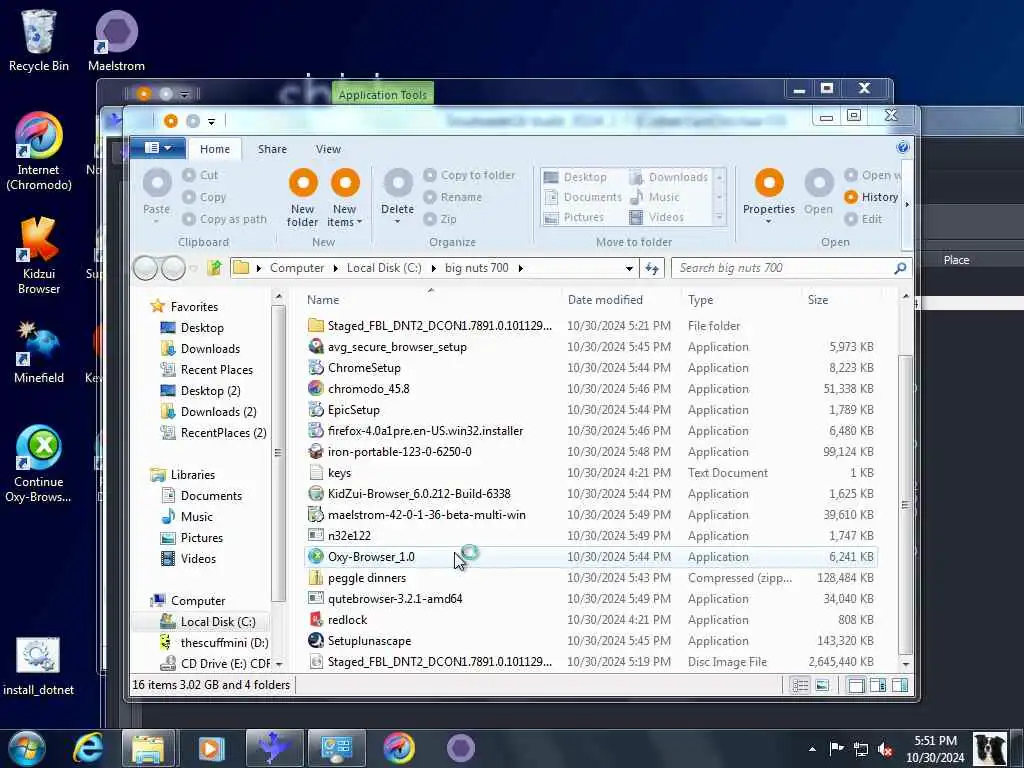The width and height of the screenshot is (1024, 768).
Task: Open the Kidzui Browser desktop shortcut
Action: pyautogui.click(x=39, y=256)
